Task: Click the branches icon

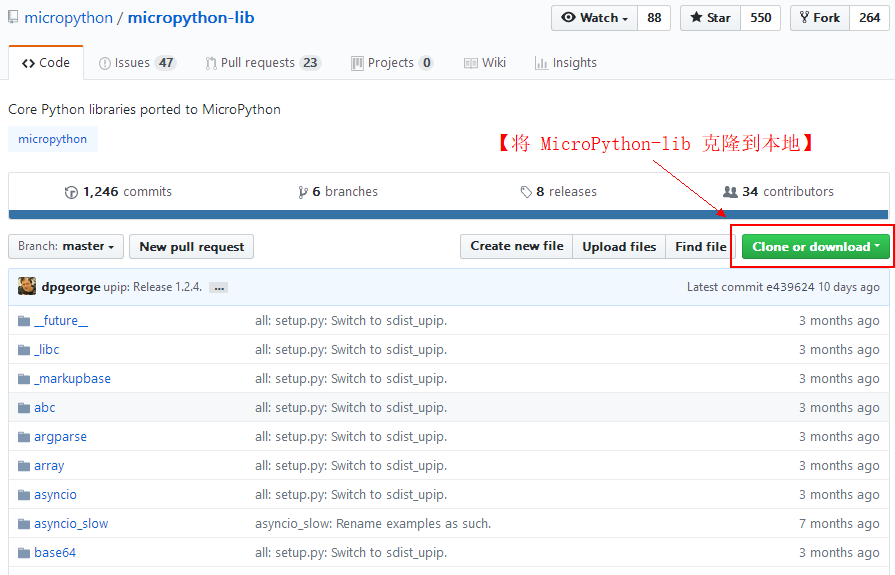Action: pyautogui.click(x=303, y=192)
